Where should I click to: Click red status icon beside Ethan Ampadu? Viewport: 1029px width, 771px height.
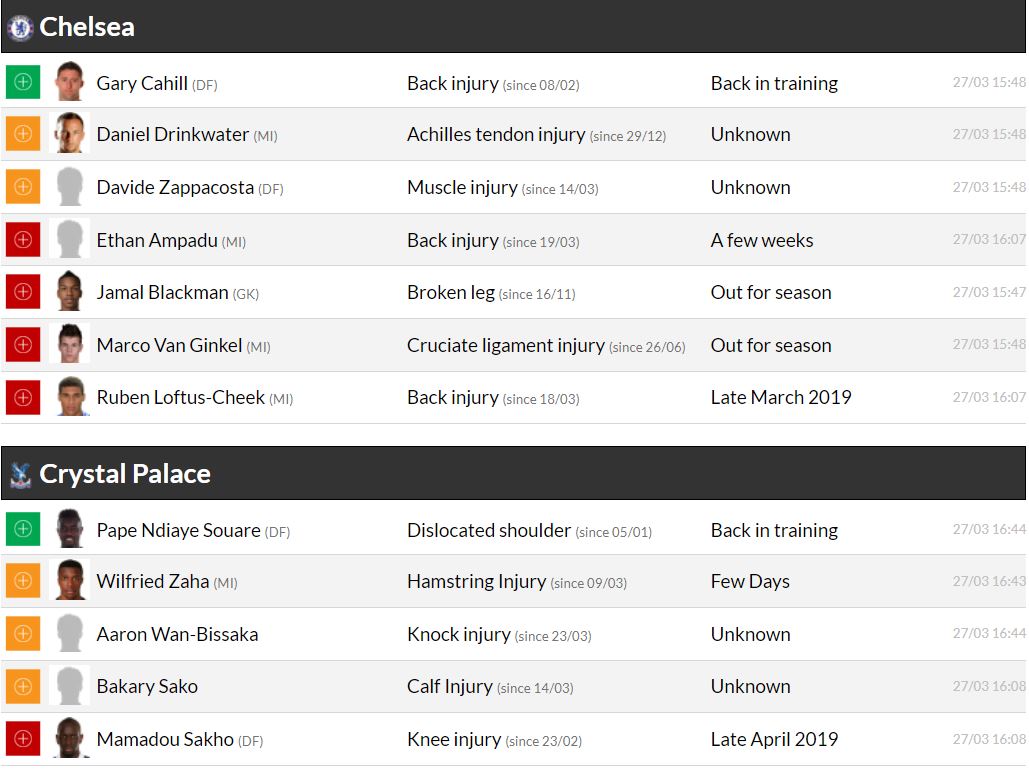tap(23, 240)
